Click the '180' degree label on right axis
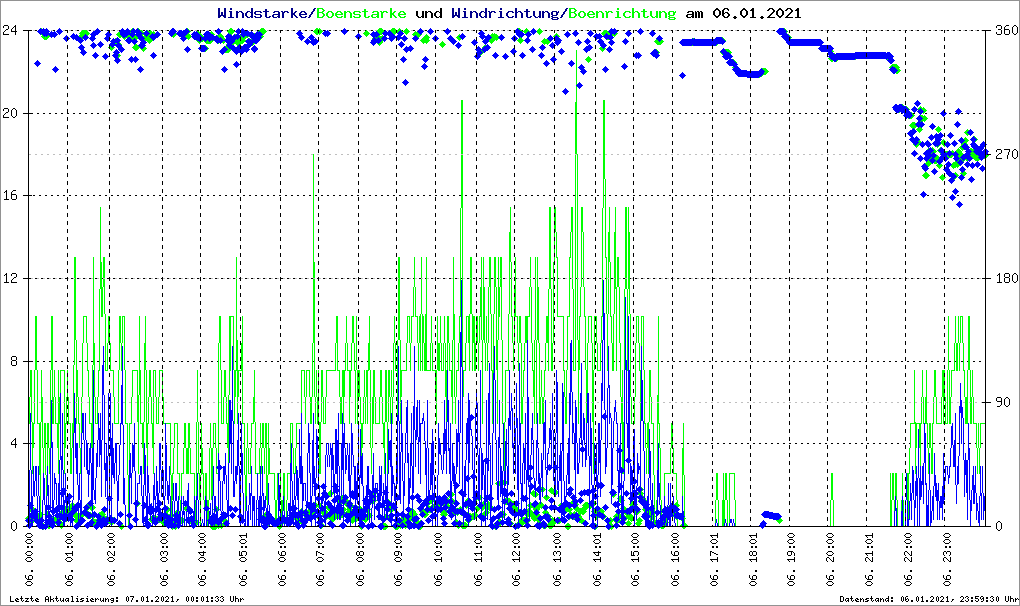Viewport: 1020px width, 606px height. point(1005,278)
